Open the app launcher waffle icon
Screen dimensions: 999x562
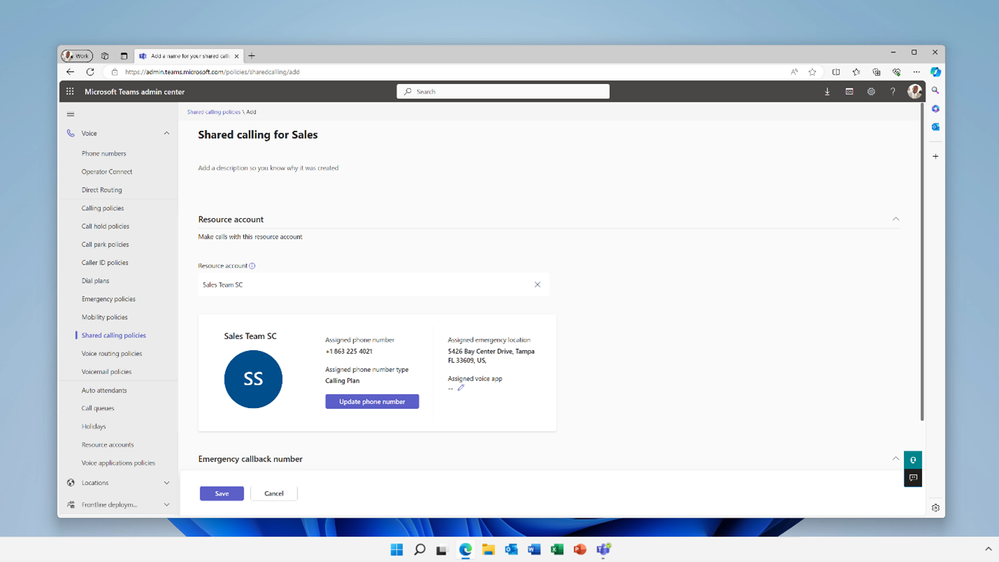[x=70, y=92]
